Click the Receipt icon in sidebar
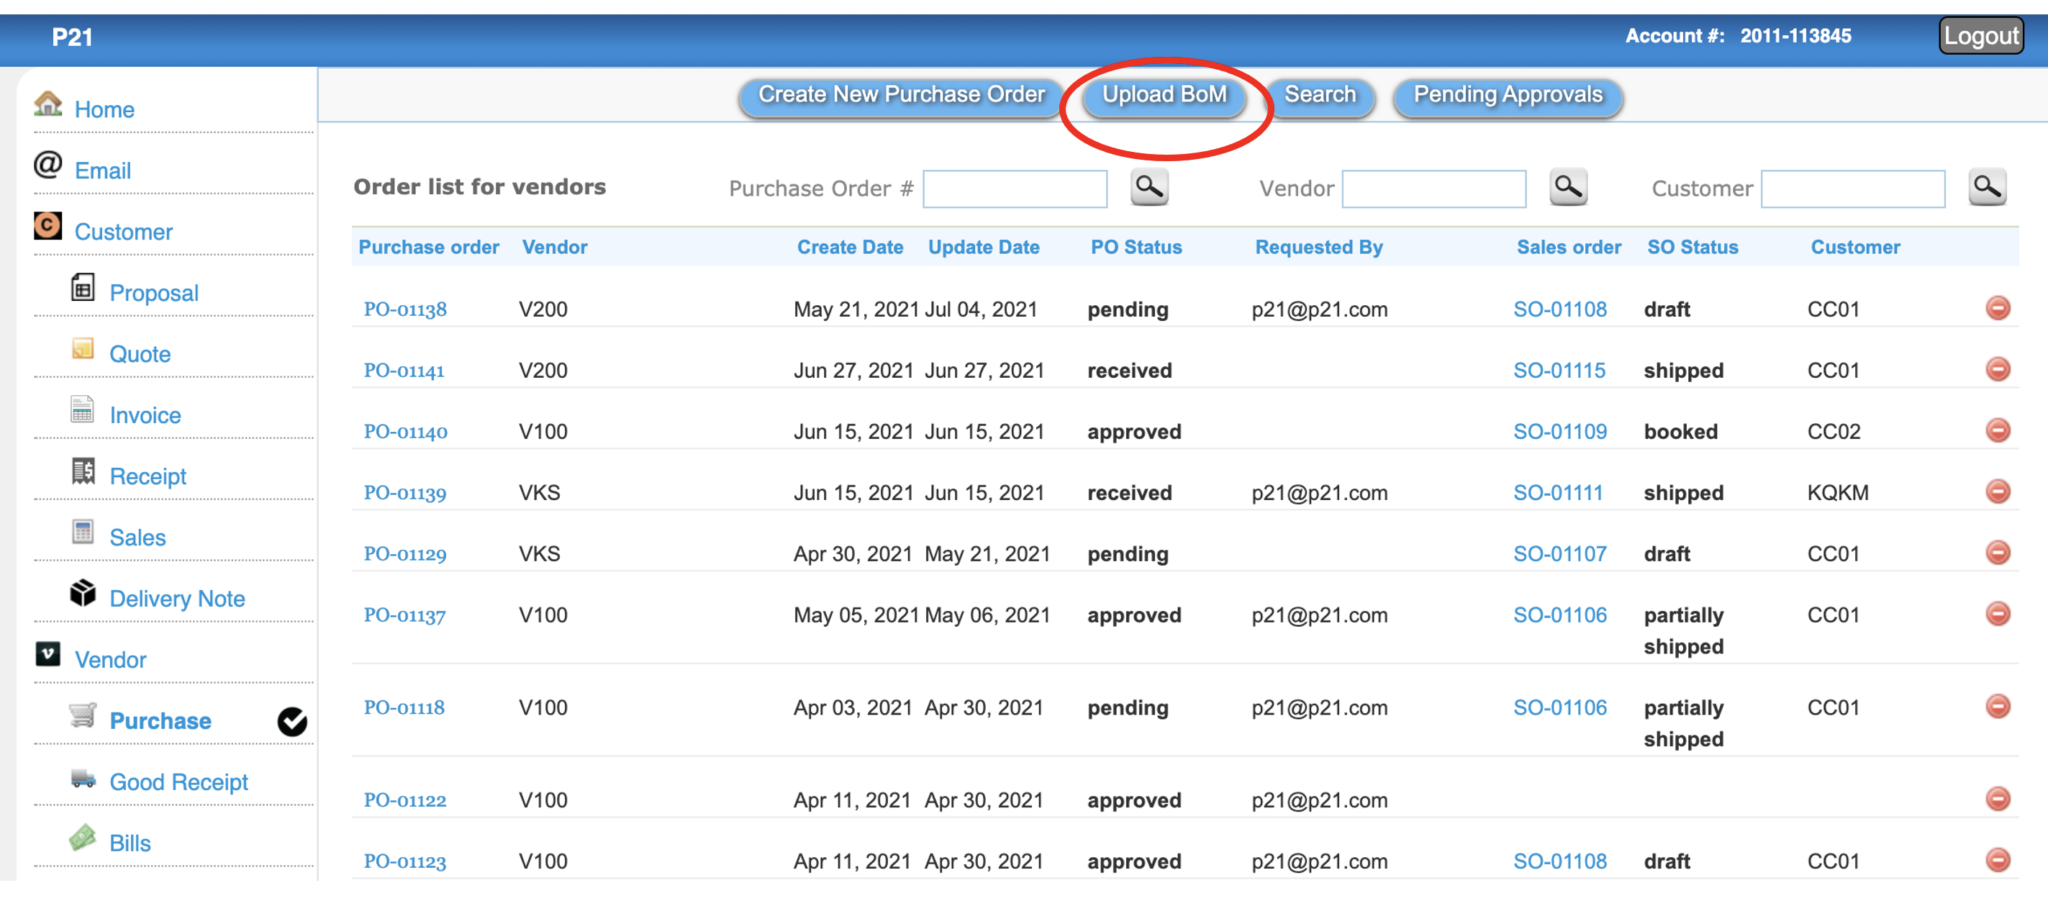The width and height of the screenshot is (2048, 901). pyautogui.click(x=83, y=471)
